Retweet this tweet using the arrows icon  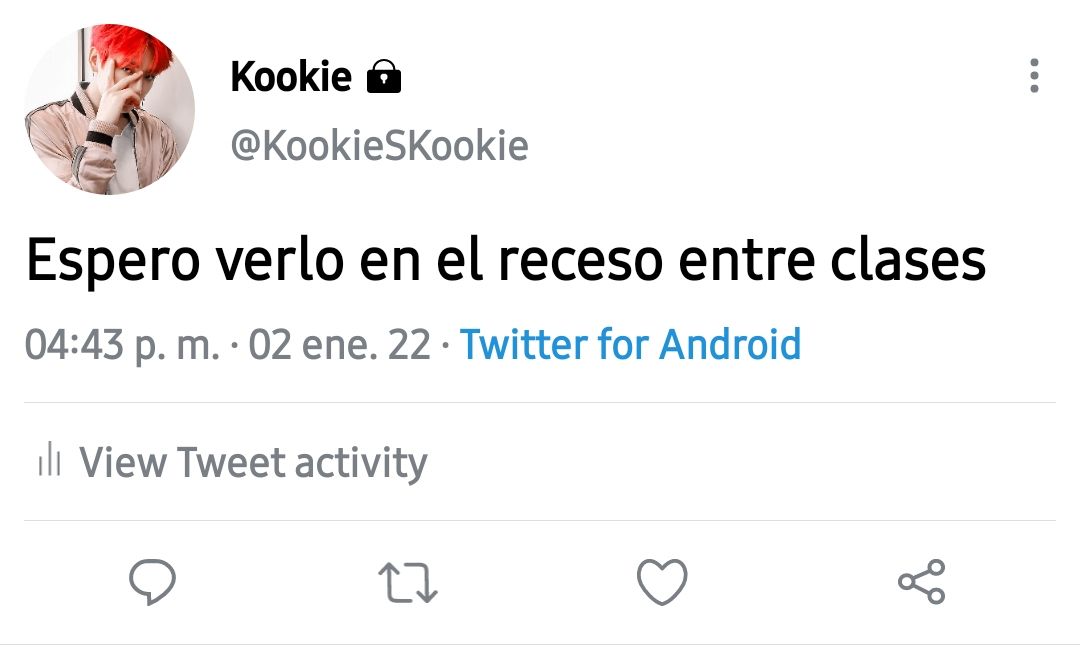[408, 583]
